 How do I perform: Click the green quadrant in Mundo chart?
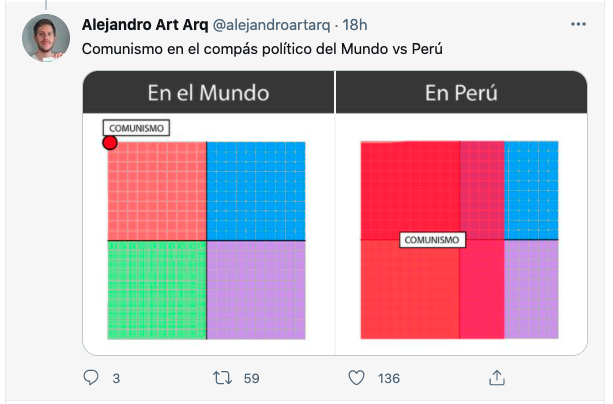point(157,290)
